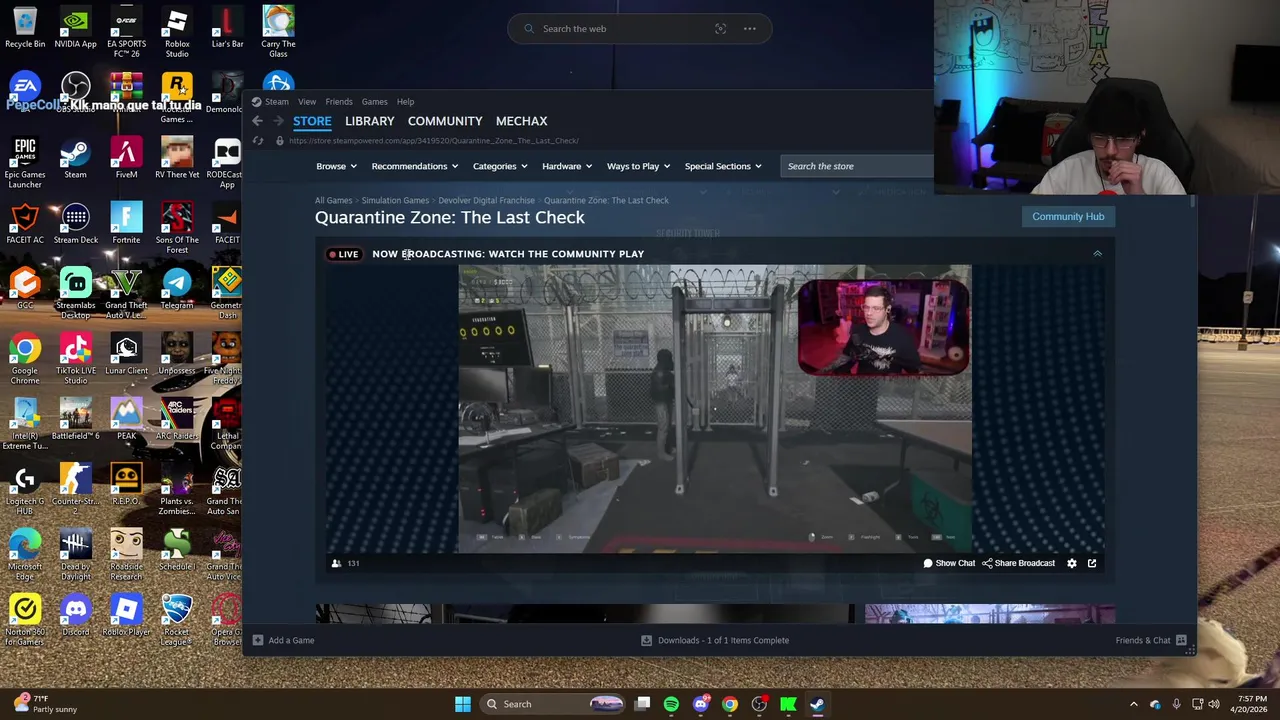Image resolution: width=1280 pixels, height=720 pixels.
Task: Open the Friends menu in Steam
Action: tap(338, 102)
